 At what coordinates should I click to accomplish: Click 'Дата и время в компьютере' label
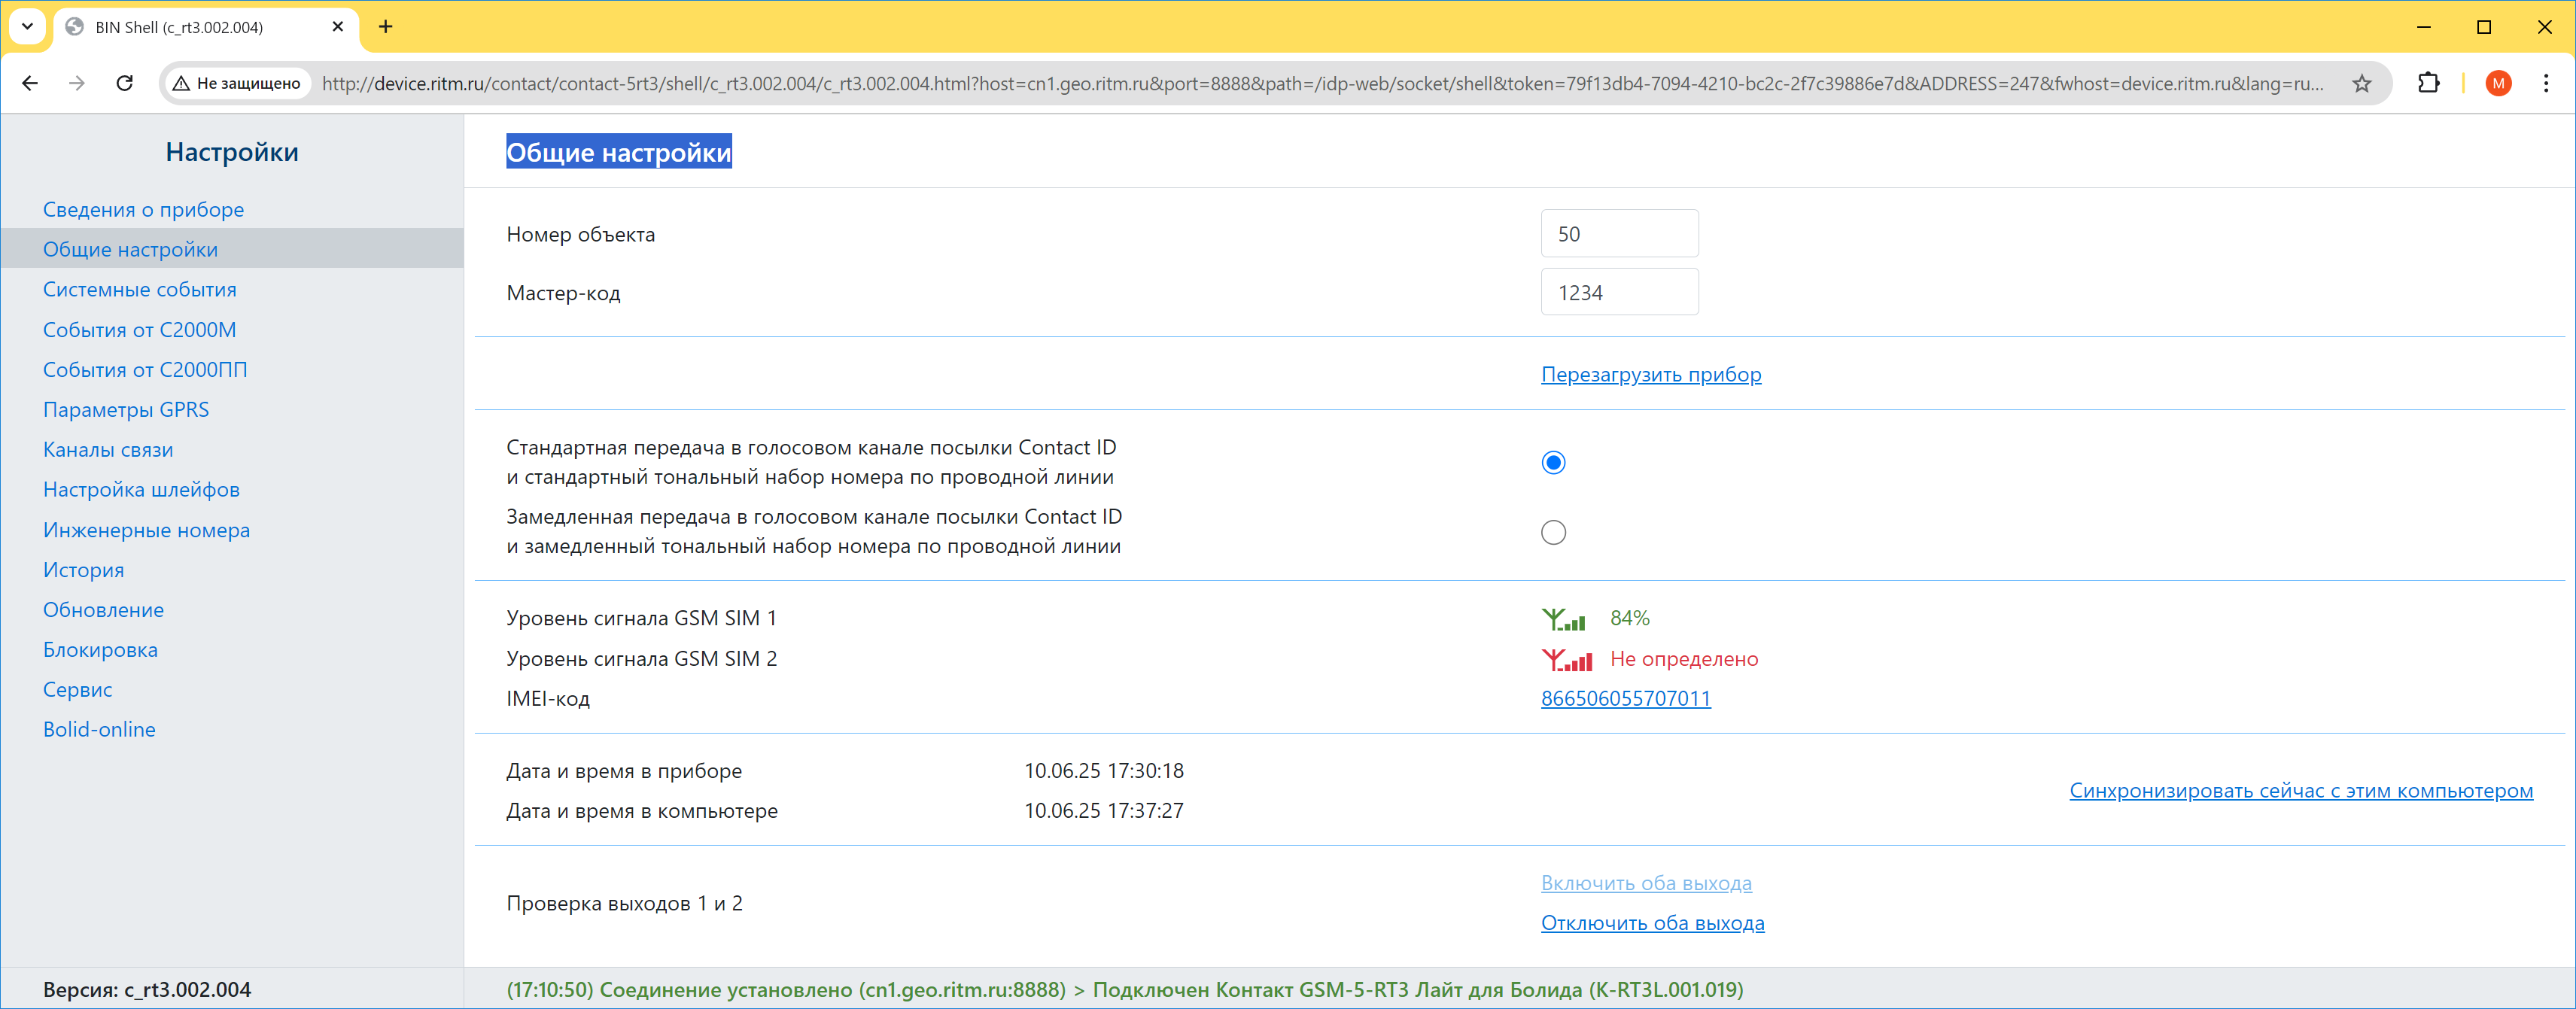pos(642,811)
